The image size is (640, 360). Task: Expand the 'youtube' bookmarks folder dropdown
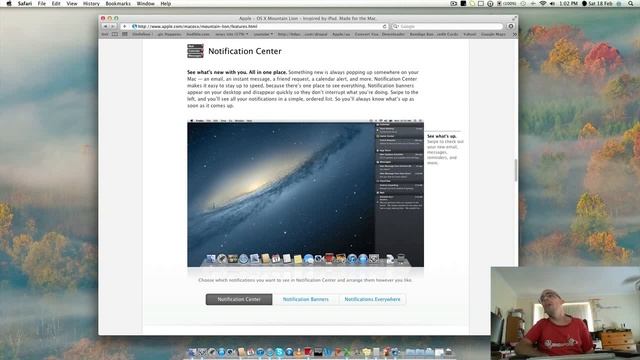pos(263,34)
